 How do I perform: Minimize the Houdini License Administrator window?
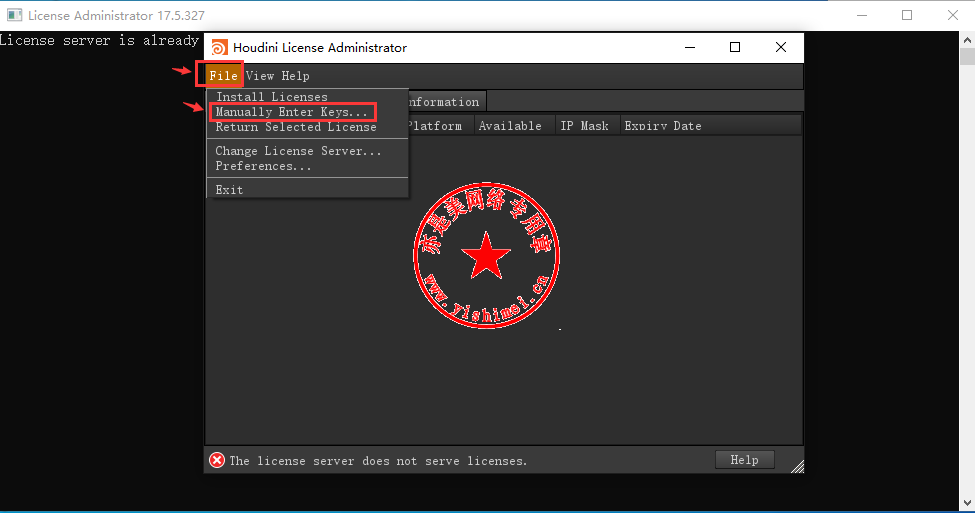pos(690,47)
